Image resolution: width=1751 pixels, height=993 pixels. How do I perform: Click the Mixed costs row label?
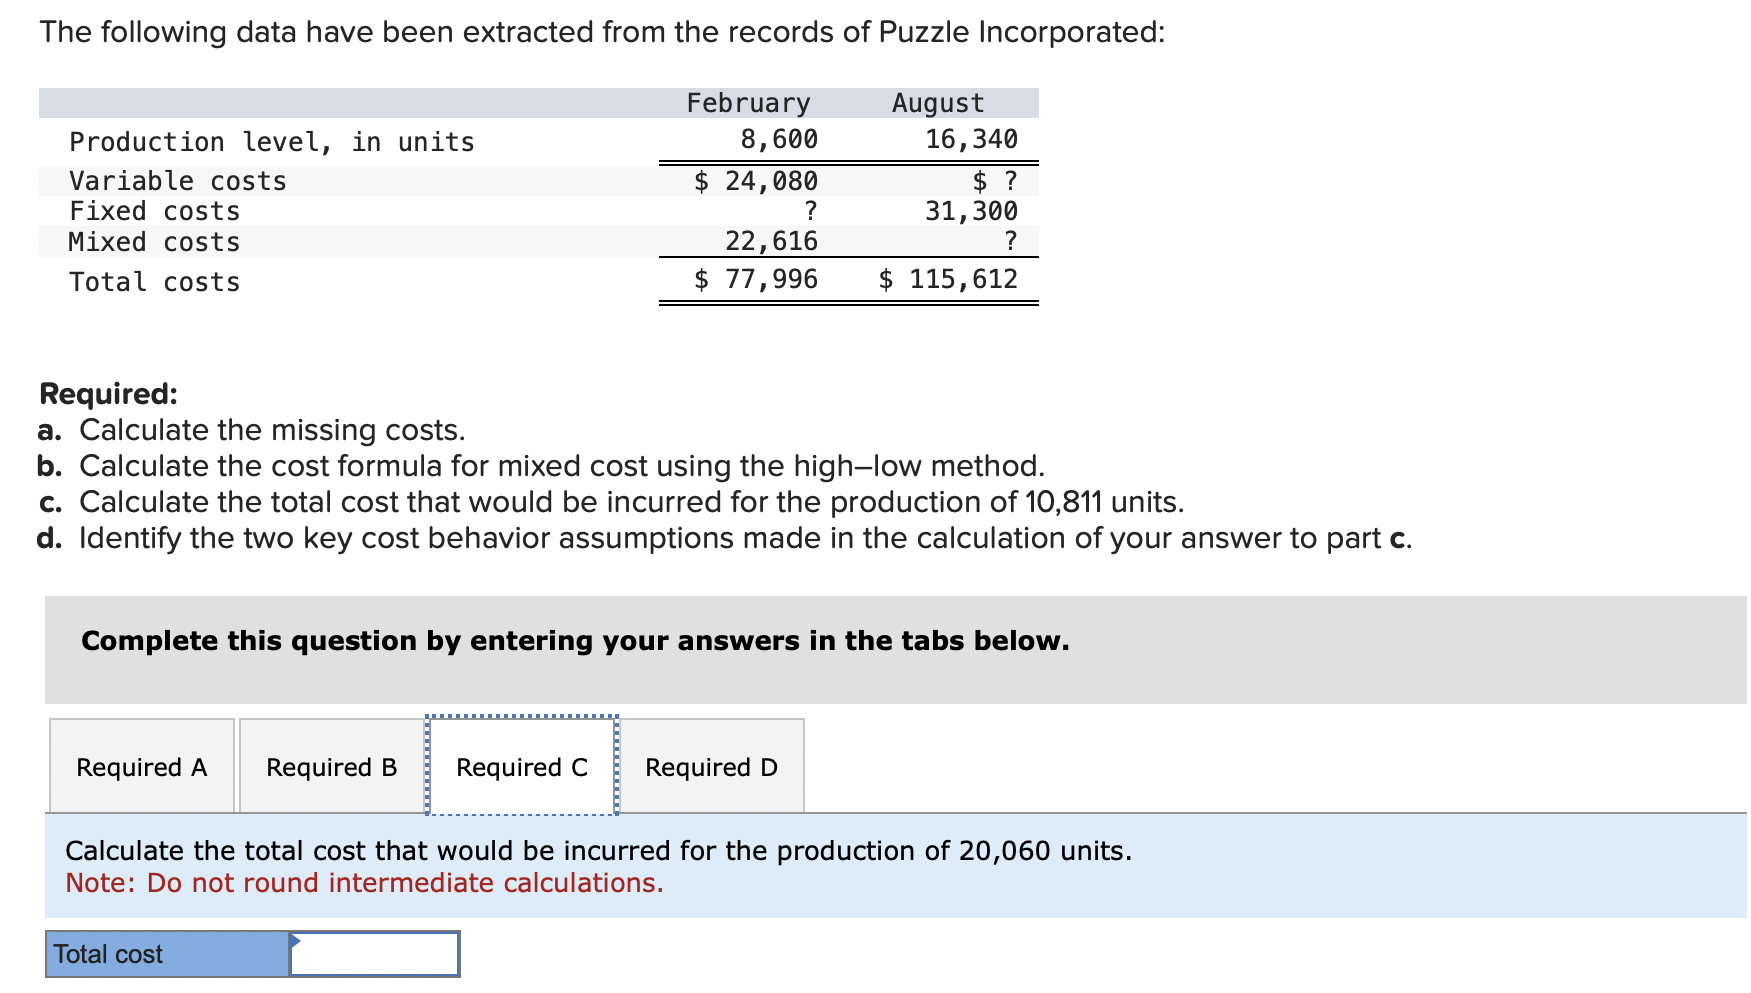154,242
